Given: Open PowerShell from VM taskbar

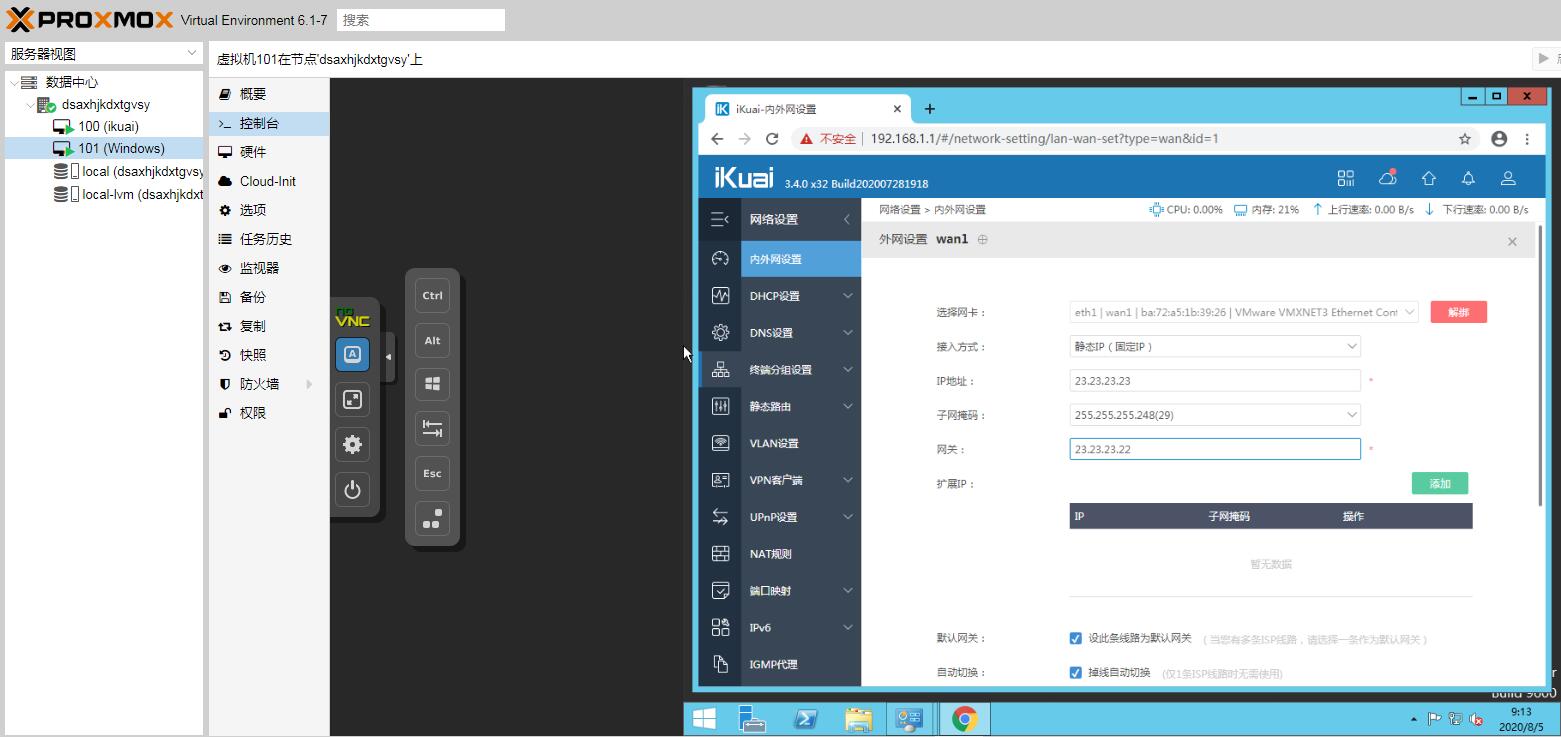Looking at the screenshot, I should (807, 719).
